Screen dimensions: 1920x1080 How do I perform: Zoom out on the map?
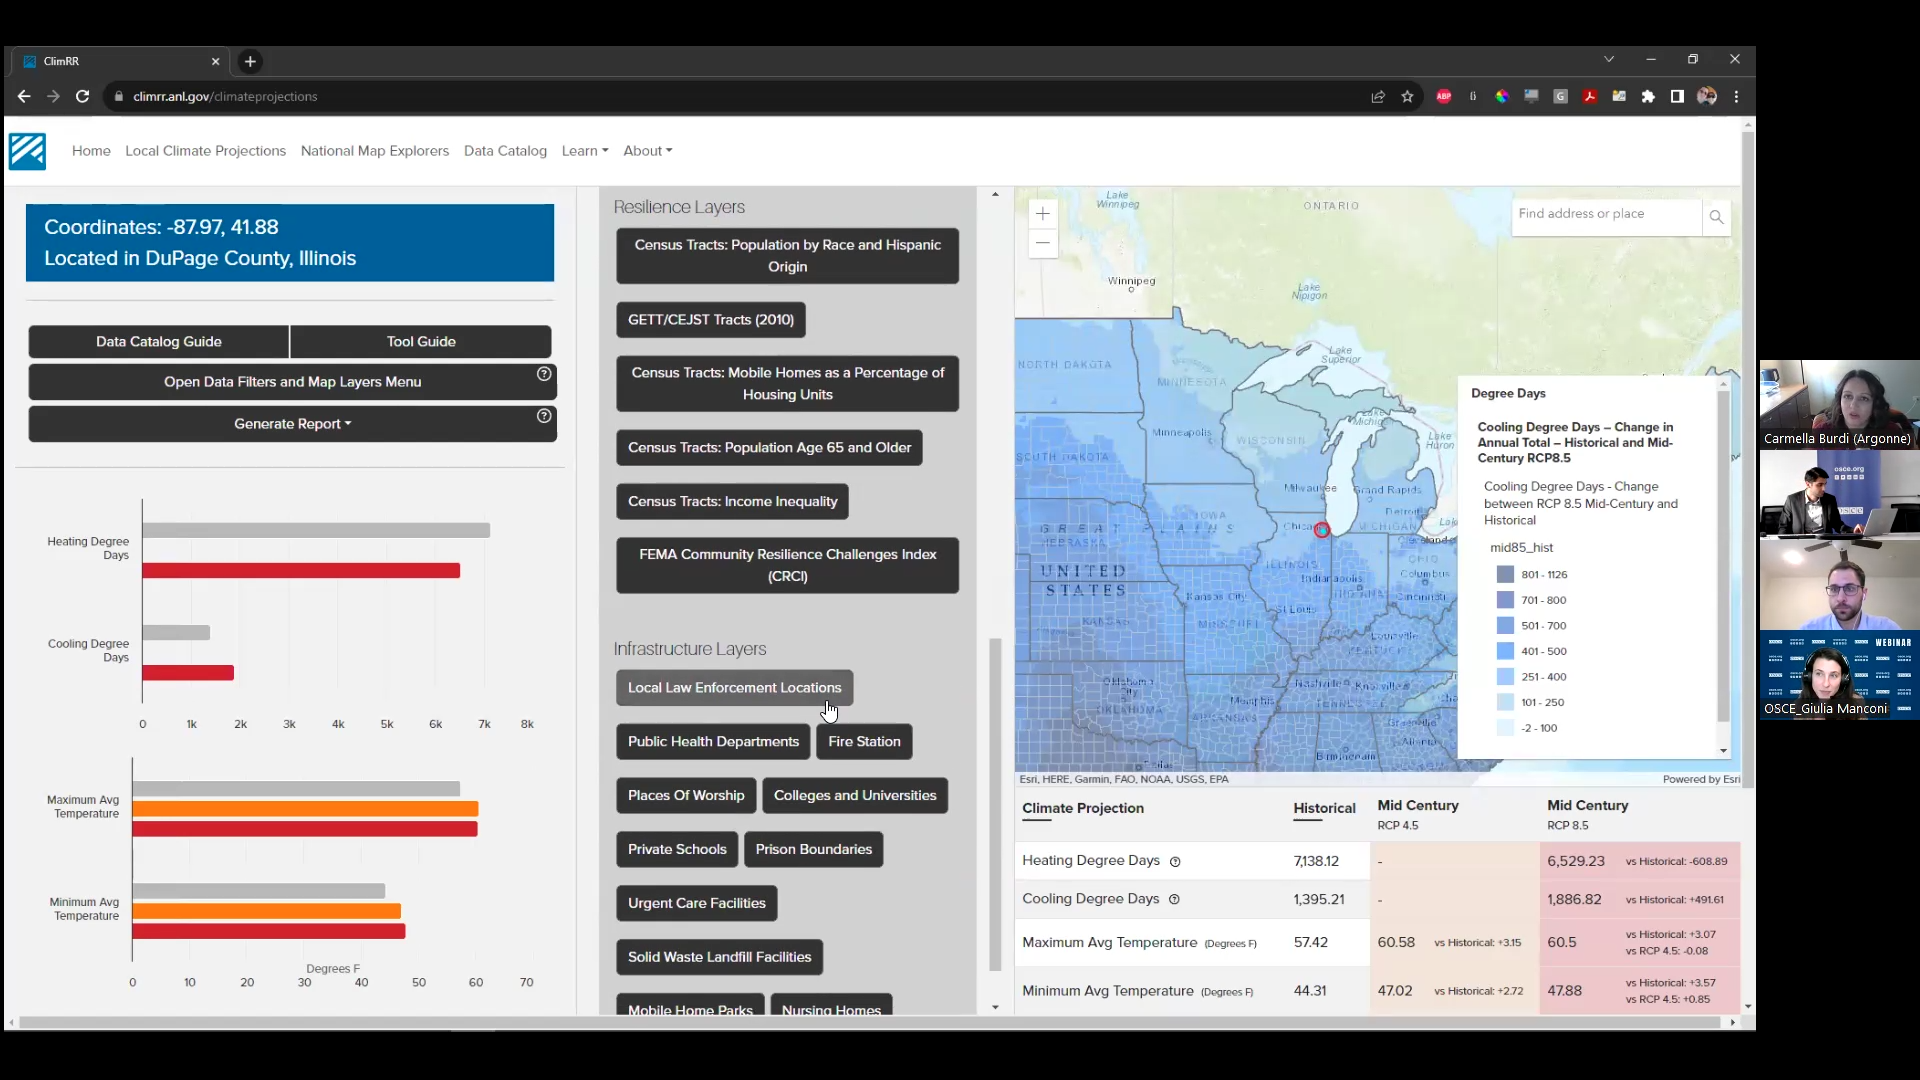click(x=1042, y=243)
